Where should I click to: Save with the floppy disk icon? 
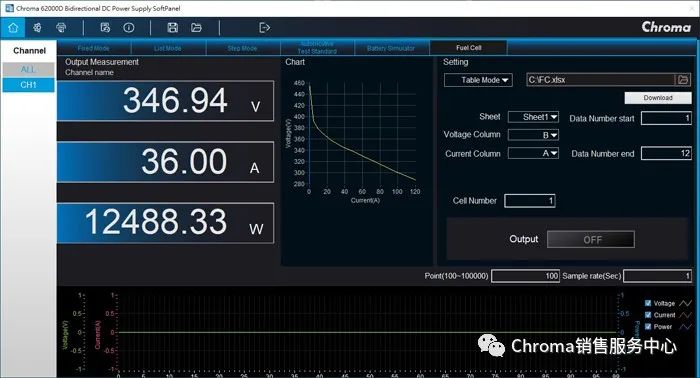[172, 28]
